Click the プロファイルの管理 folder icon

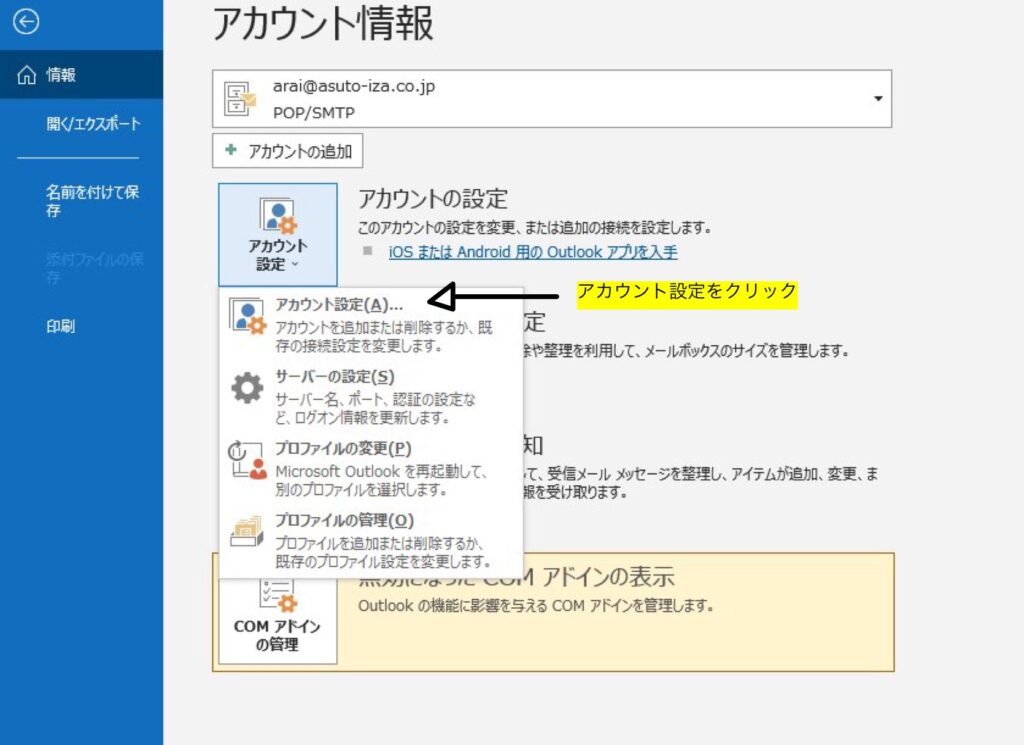pos(247,532)
